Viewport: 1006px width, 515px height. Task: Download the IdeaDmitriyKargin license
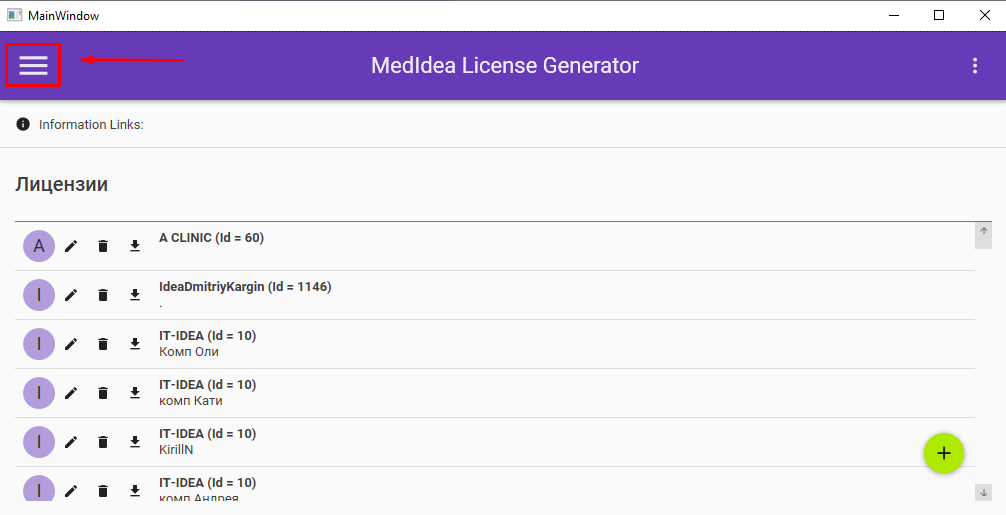click(135, 295)
